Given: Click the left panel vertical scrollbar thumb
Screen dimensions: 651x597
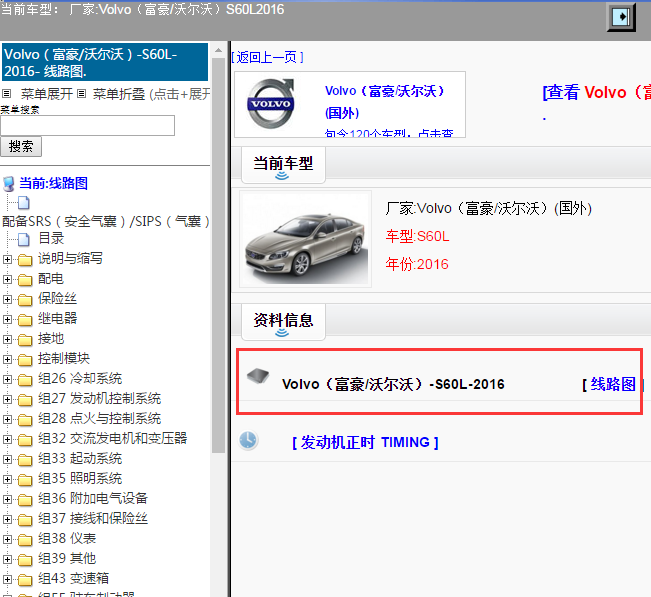Looking at the screenshot, I should tap(218, 255).
